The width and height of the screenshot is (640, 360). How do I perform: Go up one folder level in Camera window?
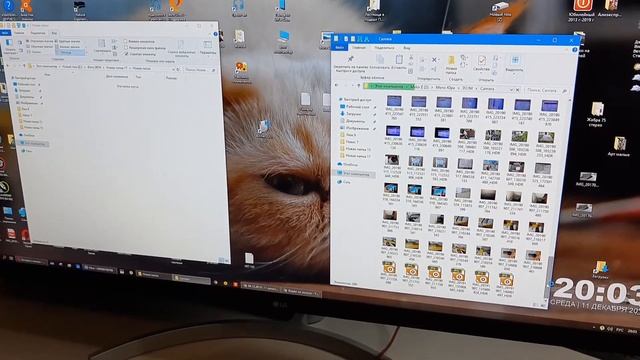coord(359,85)
